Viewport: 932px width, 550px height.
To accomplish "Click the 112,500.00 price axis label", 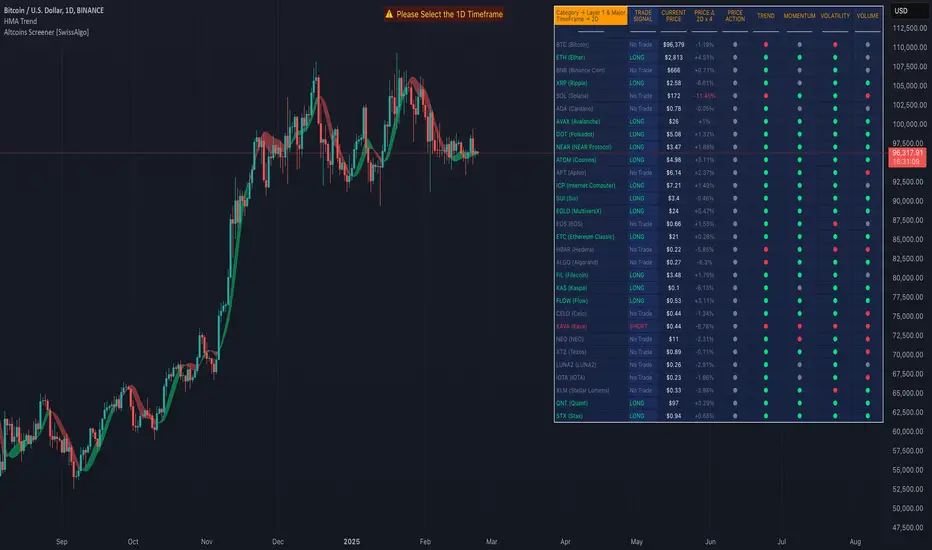I will point(909,28).
